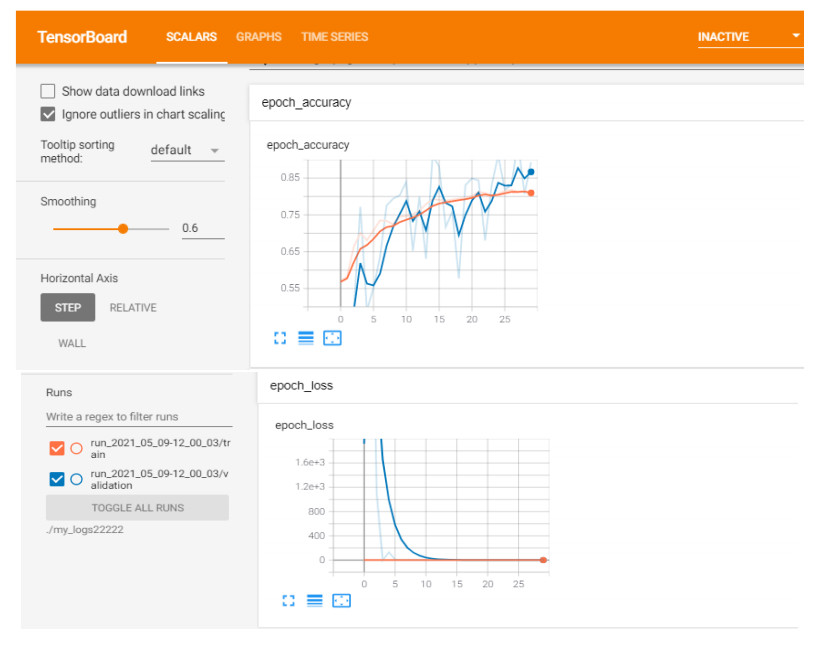Screen dimensions: 822x649
Task: Click the orange radio circle for train run
Action: (77, 448)
